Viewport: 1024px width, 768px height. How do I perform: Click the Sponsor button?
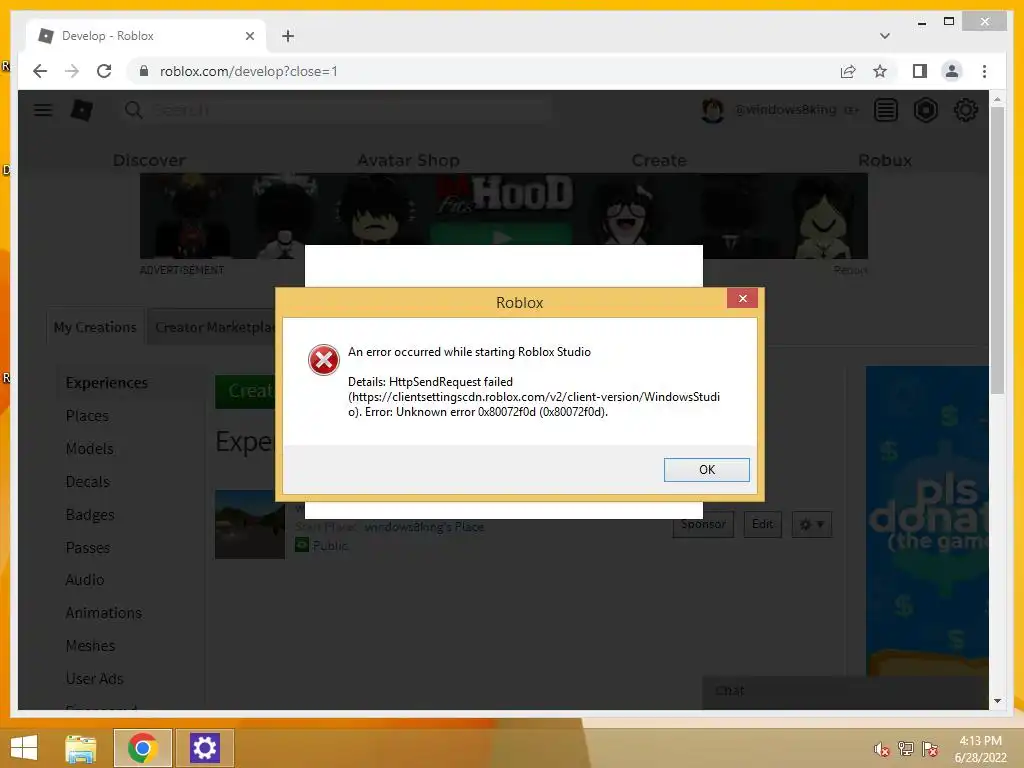703,524
